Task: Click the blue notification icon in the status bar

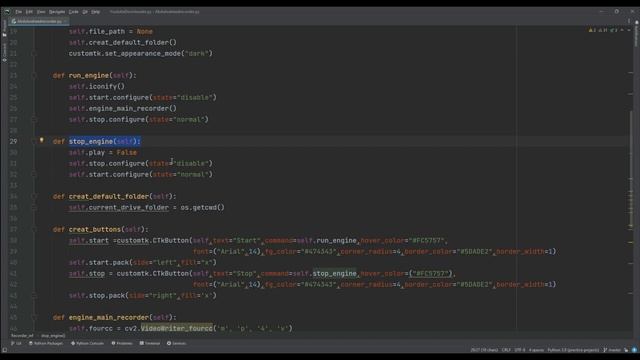Action: click(634, 350)
